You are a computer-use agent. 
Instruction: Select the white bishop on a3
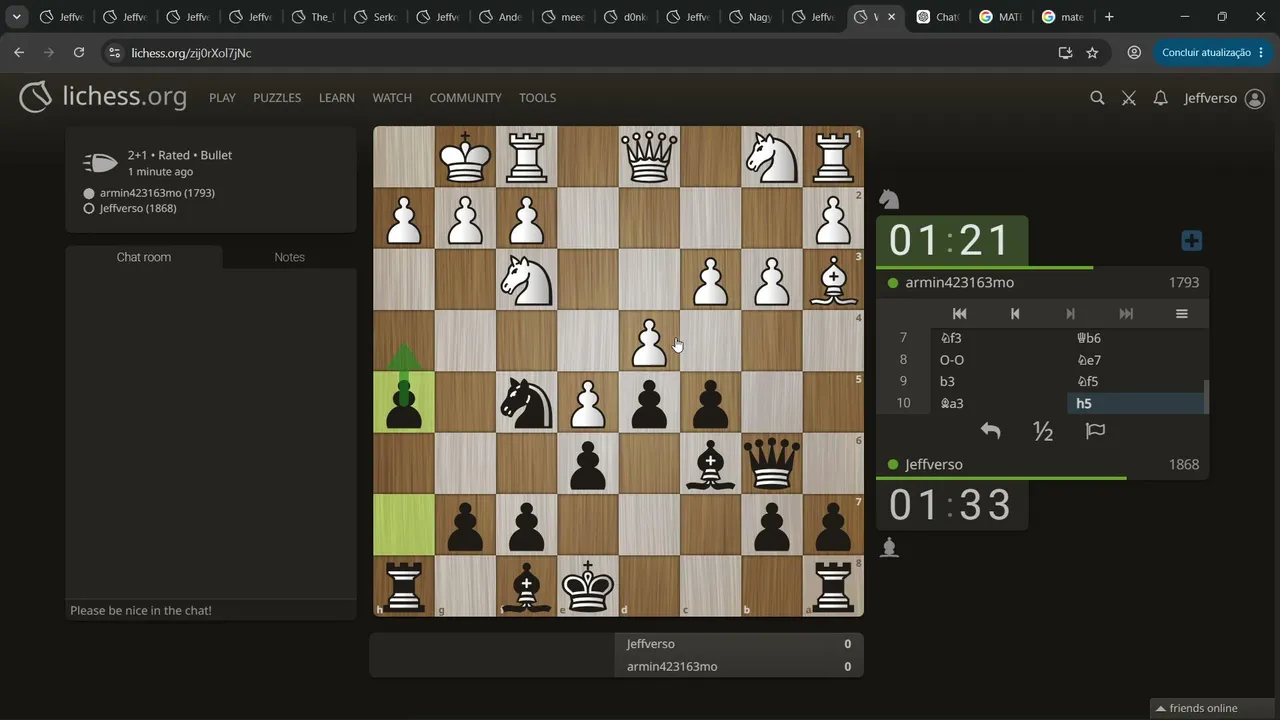pos(833,280)
